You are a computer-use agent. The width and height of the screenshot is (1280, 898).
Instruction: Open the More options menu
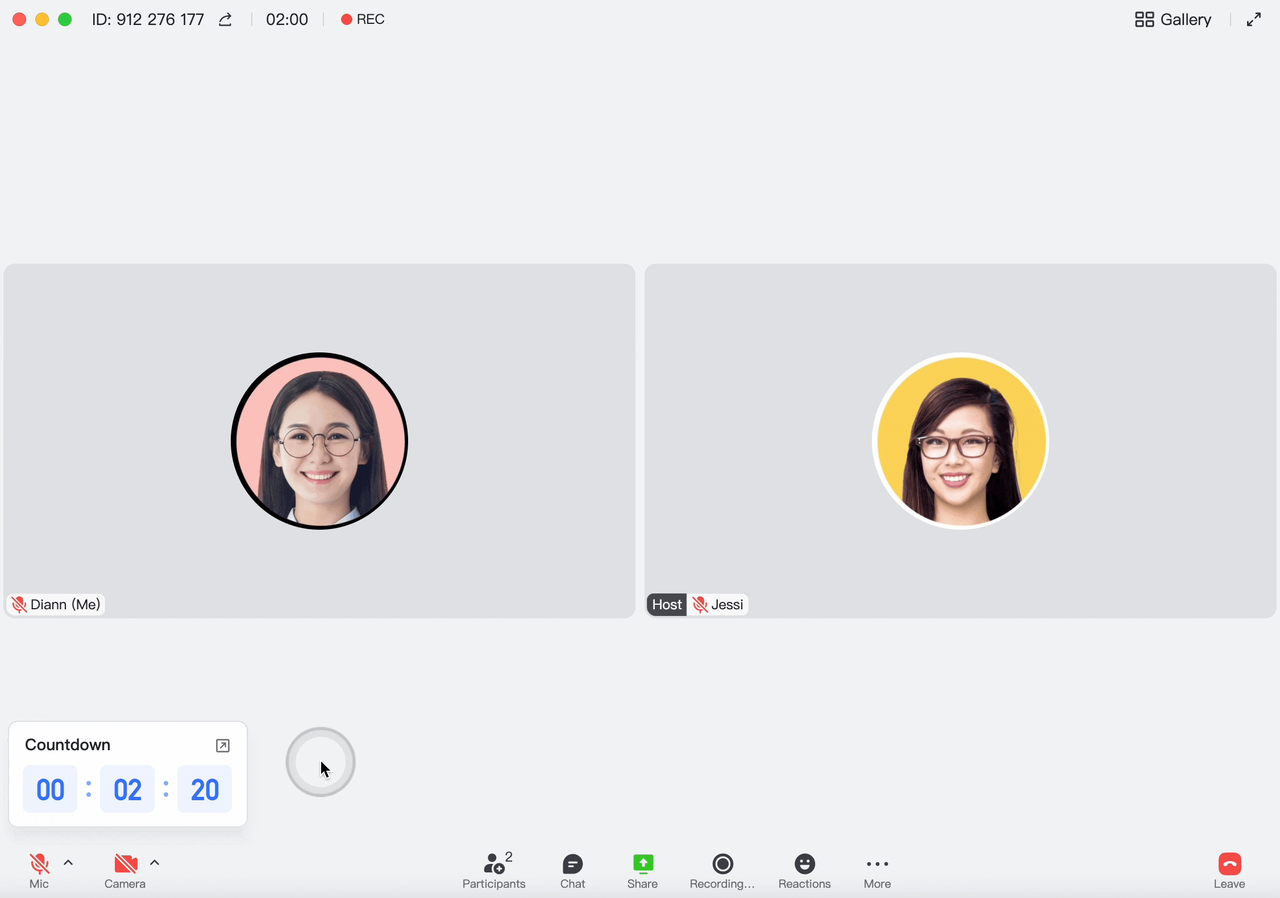[x=877, y=869]
